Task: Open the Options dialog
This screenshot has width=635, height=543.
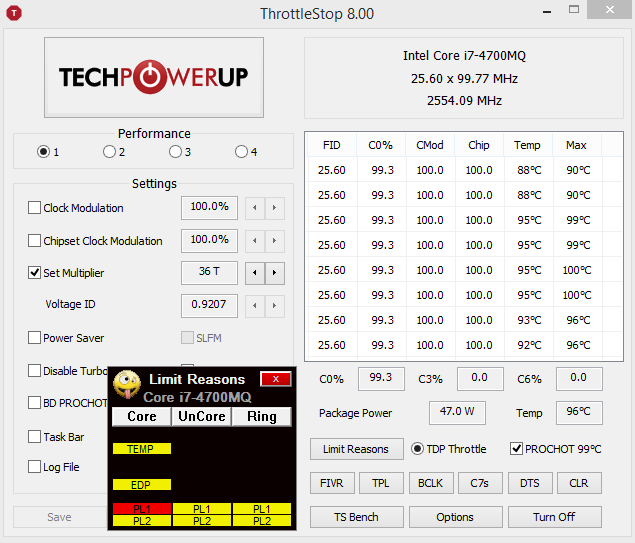Action: (456, 517)
